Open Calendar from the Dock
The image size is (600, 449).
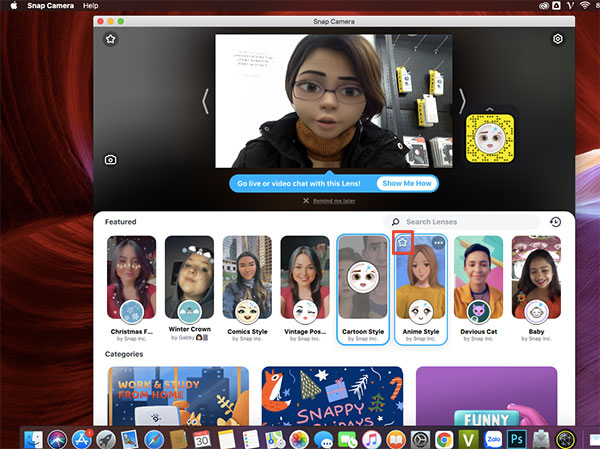tap(201, 439)
